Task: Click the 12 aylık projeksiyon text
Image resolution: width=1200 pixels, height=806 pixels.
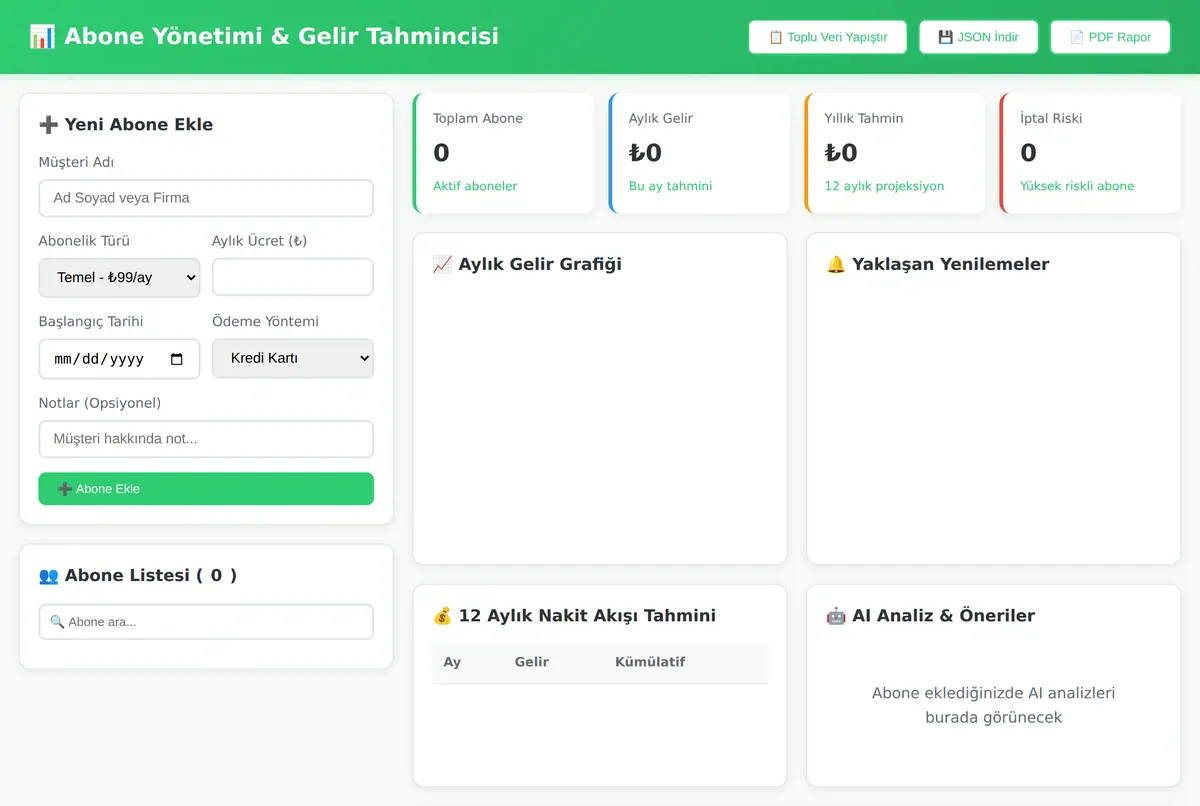Action: (884, 186)
